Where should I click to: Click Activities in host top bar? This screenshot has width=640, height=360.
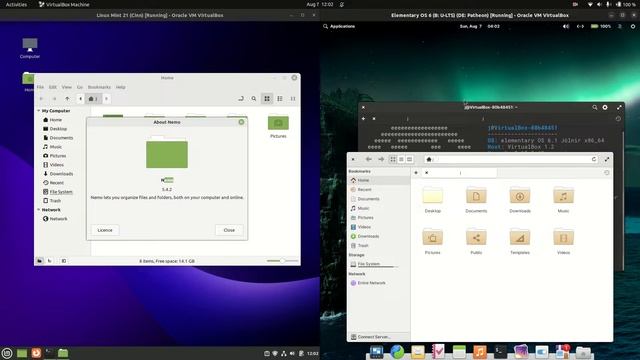16,4
